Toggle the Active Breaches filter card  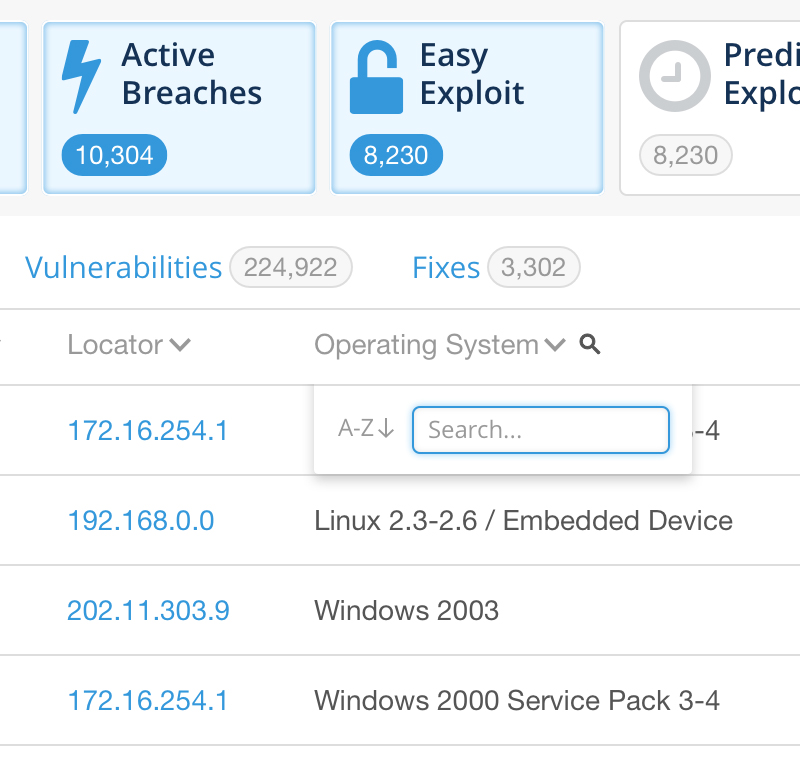180,108
